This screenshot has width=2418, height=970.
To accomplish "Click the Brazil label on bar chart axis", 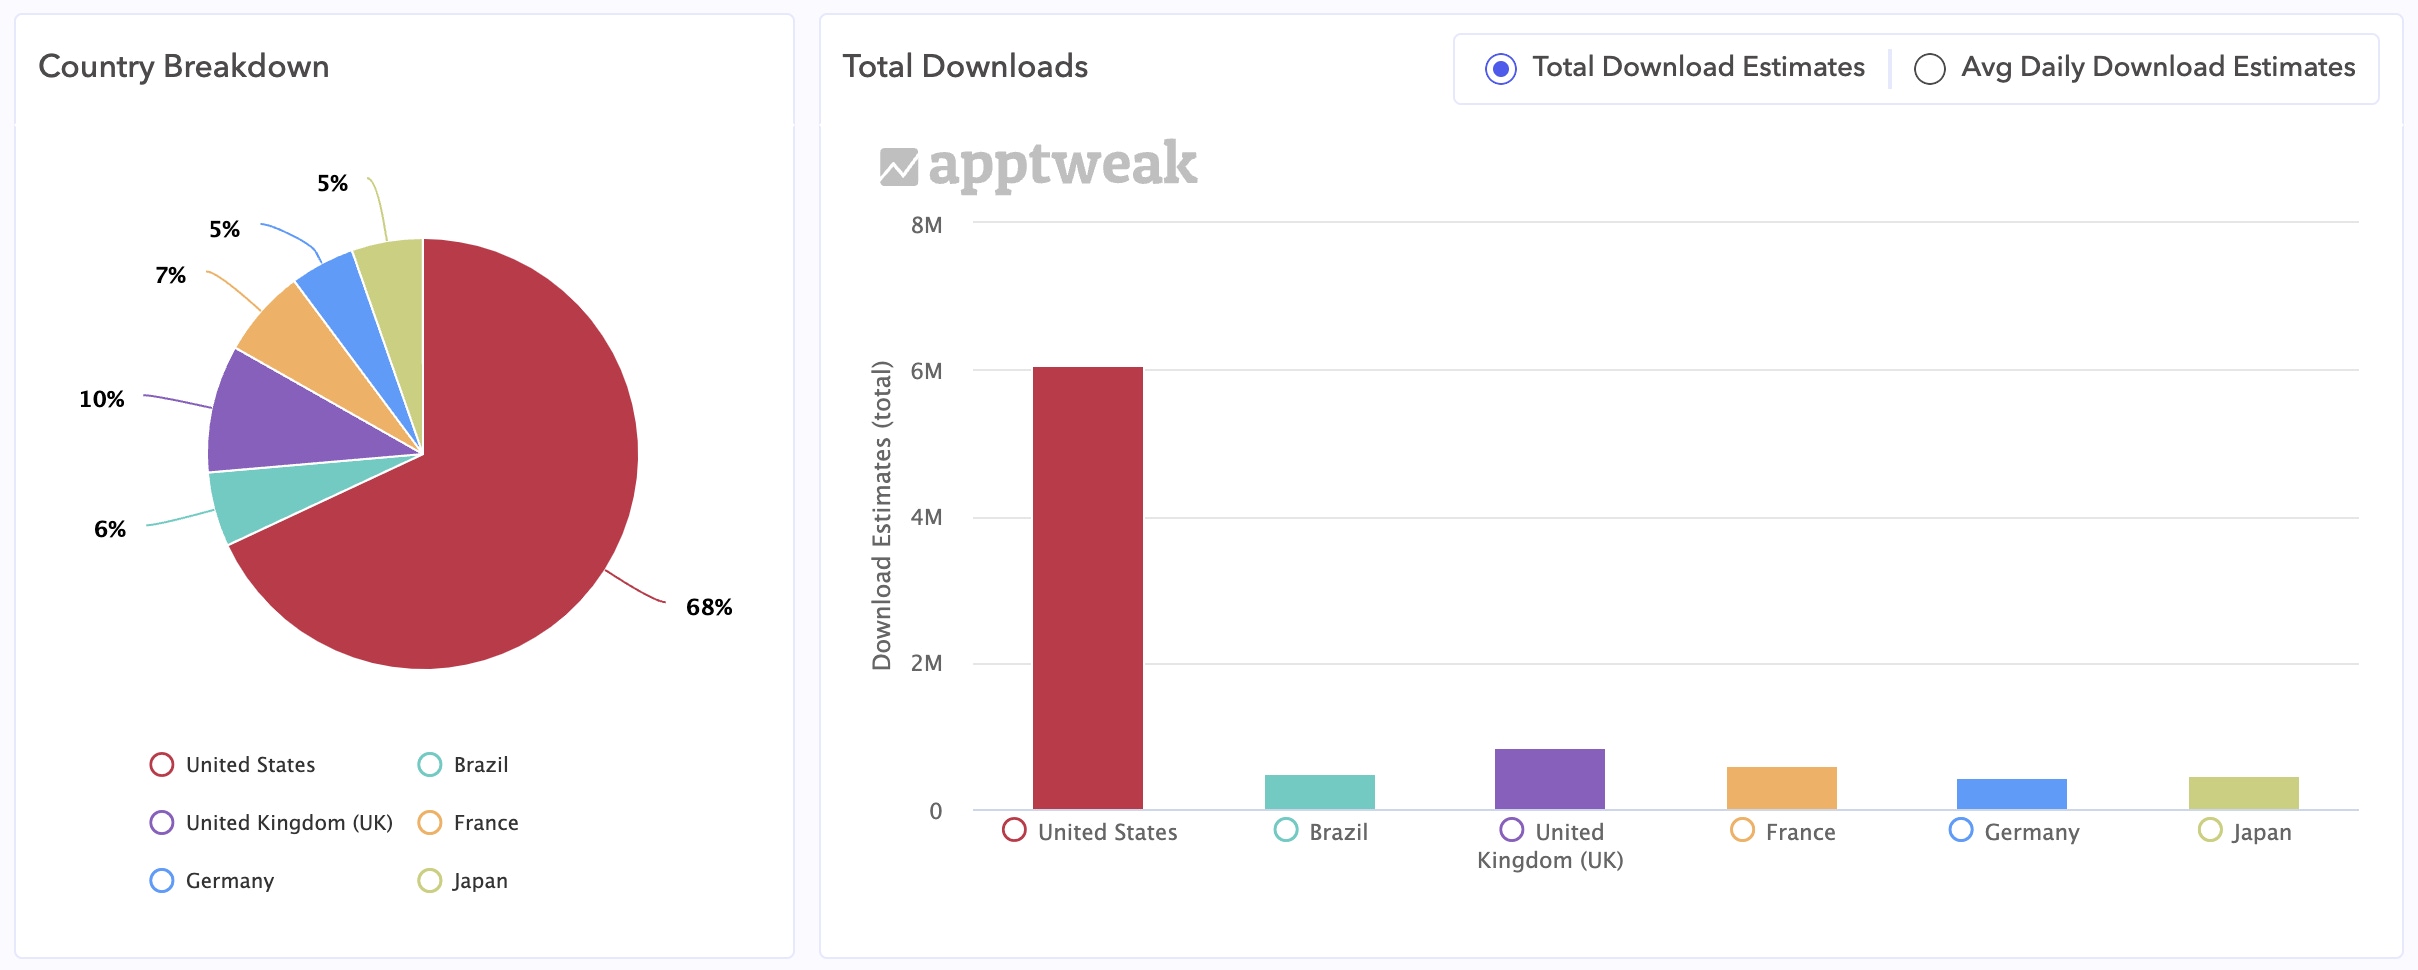I will tap(1338, 832).
